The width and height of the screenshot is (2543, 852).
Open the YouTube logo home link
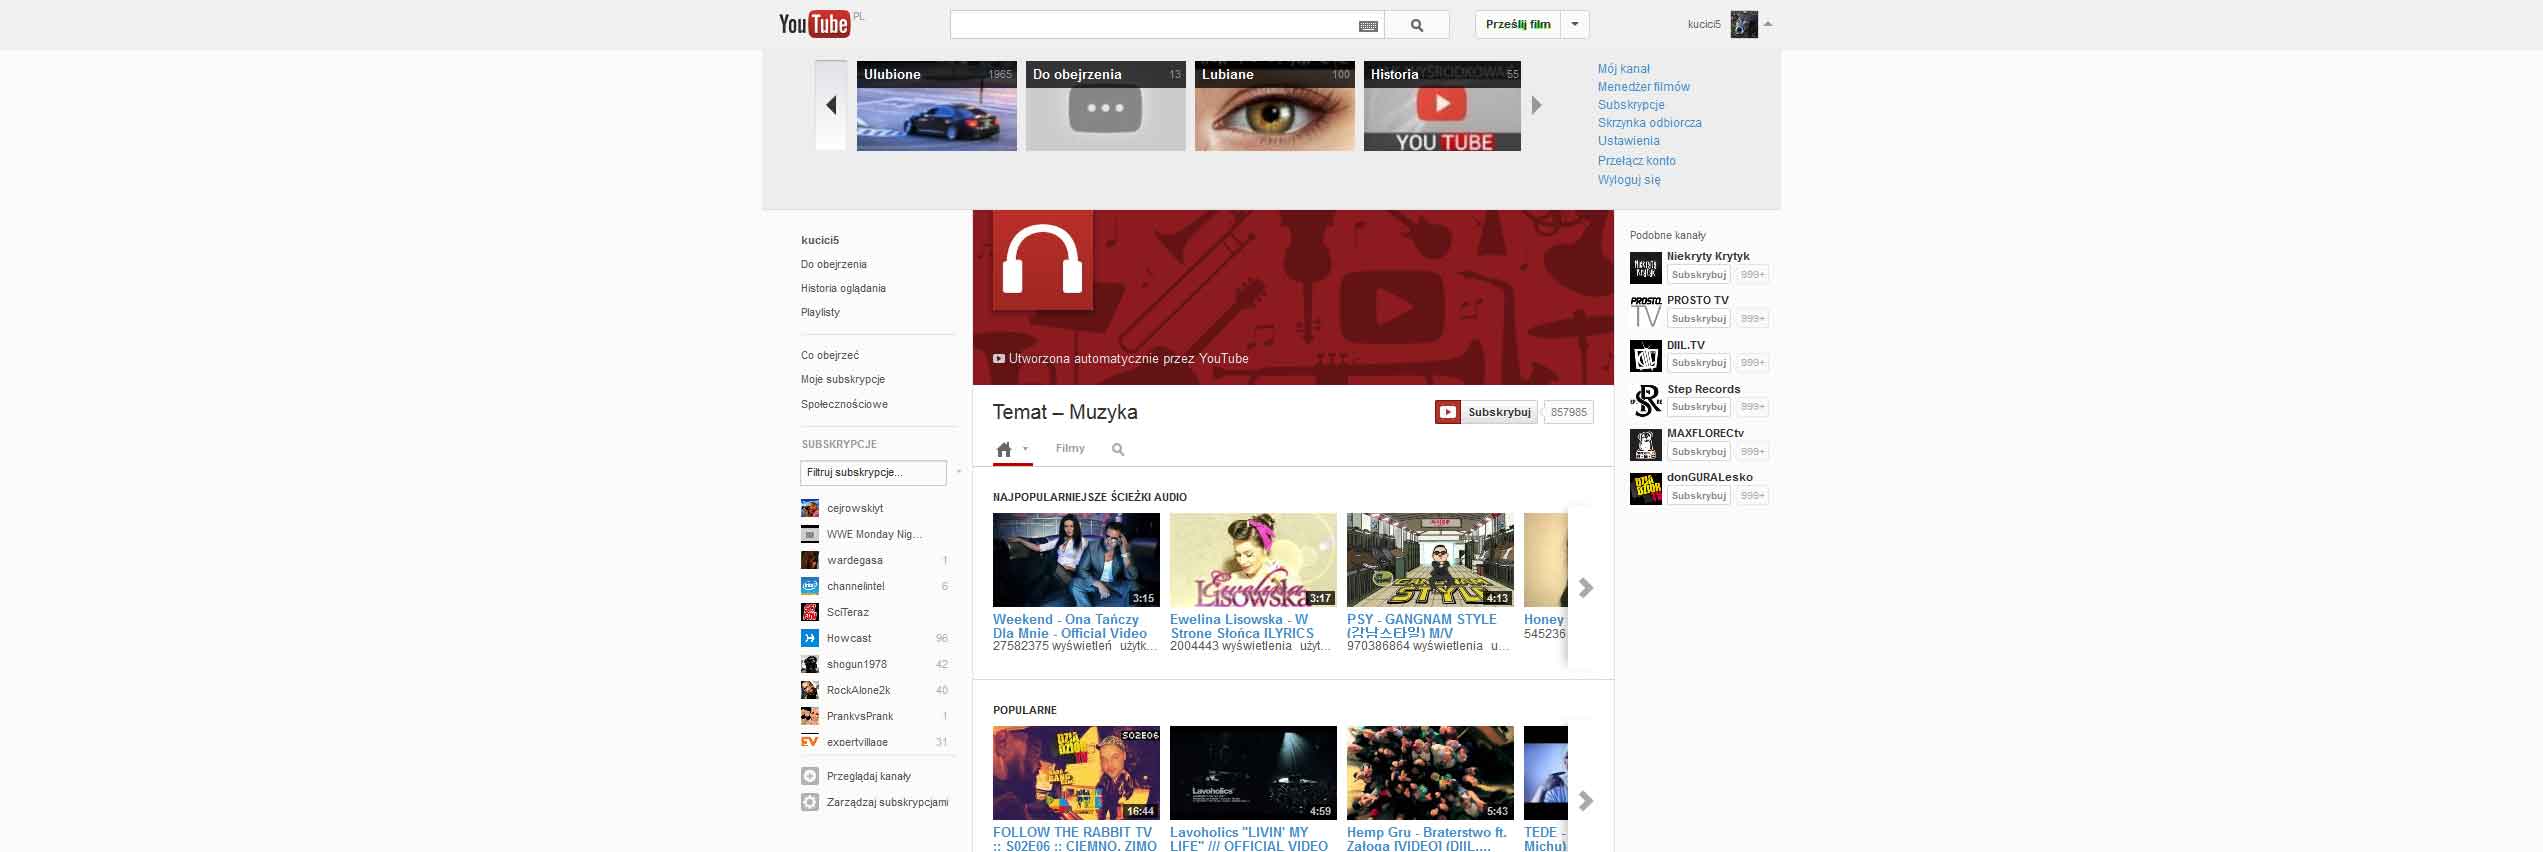click(x=816, y=24)
